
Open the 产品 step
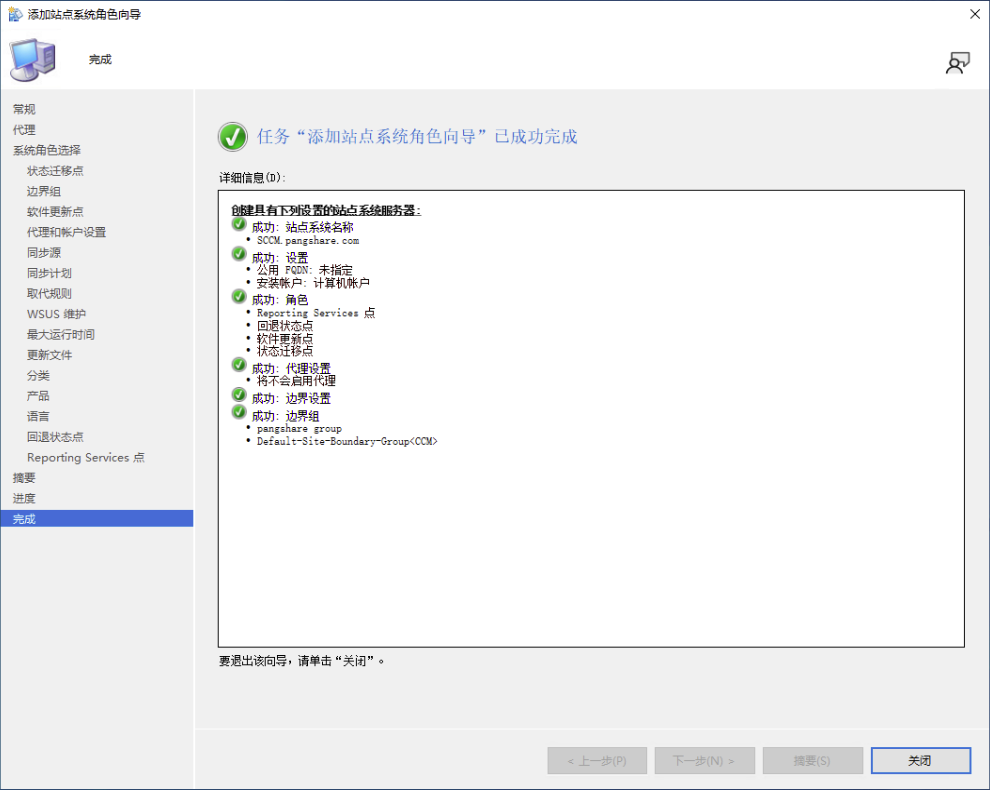click(38, 396)
